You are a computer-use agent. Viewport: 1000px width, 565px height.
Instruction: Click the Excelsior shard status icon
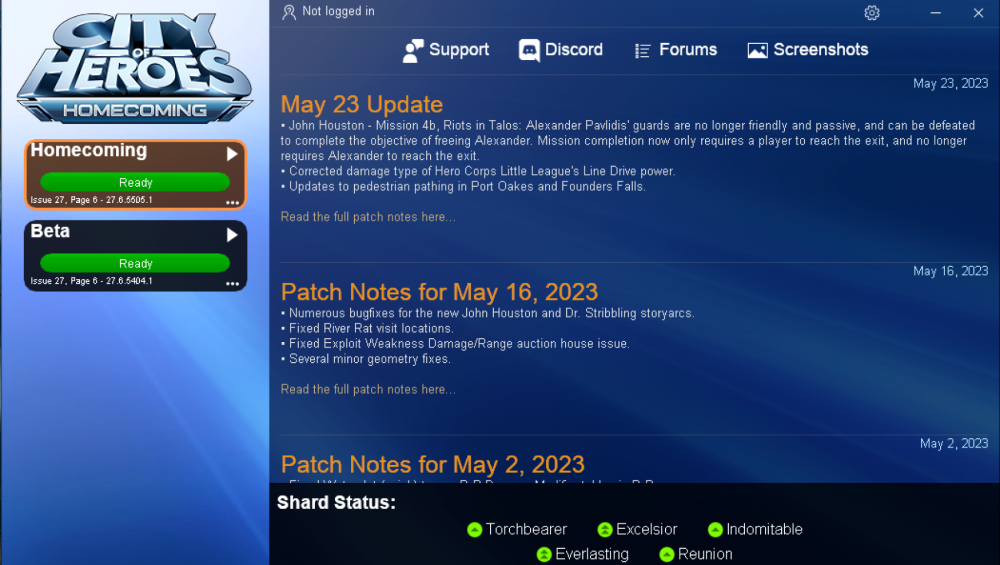tap(605, 530)
